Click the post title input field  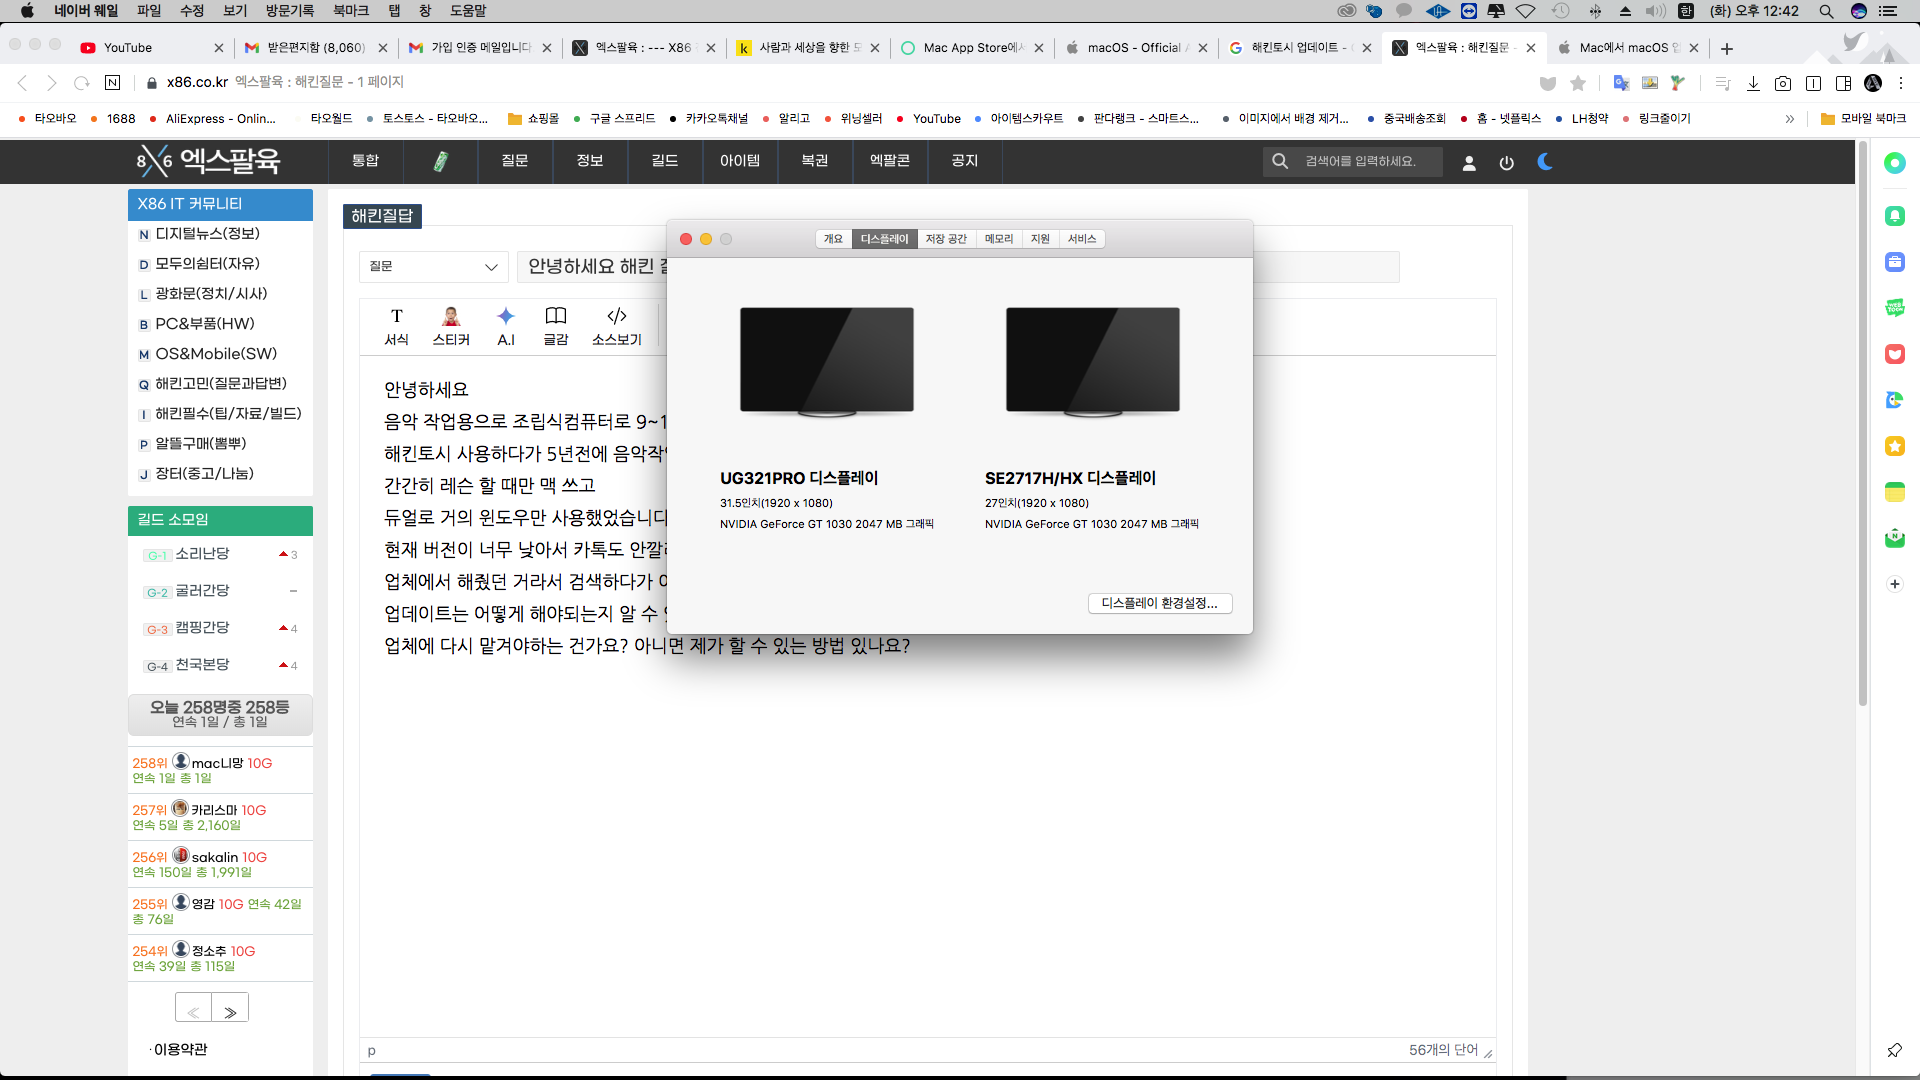click(958, 267)
